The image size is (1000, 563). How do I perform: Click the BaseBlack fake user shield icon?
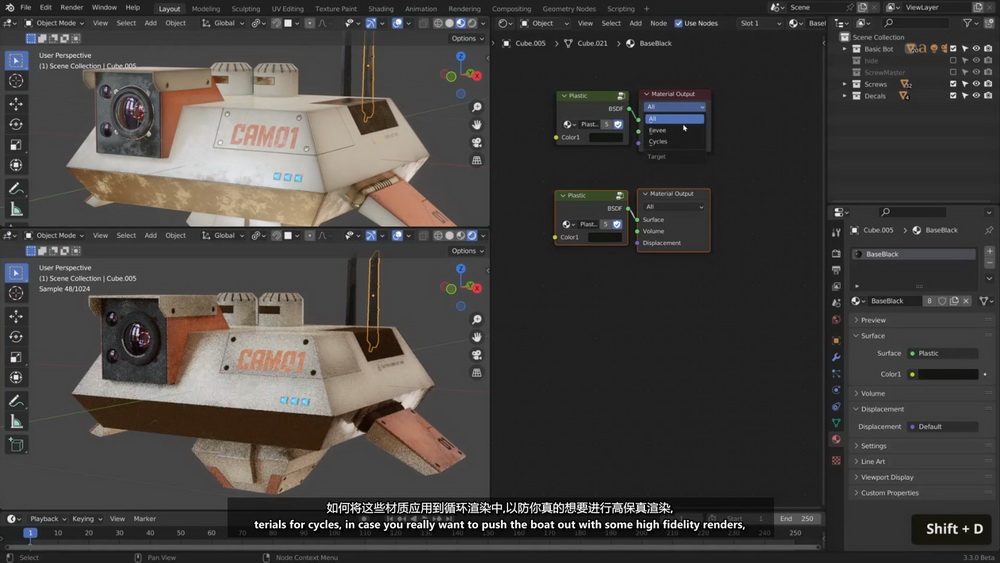click(942, 301)
